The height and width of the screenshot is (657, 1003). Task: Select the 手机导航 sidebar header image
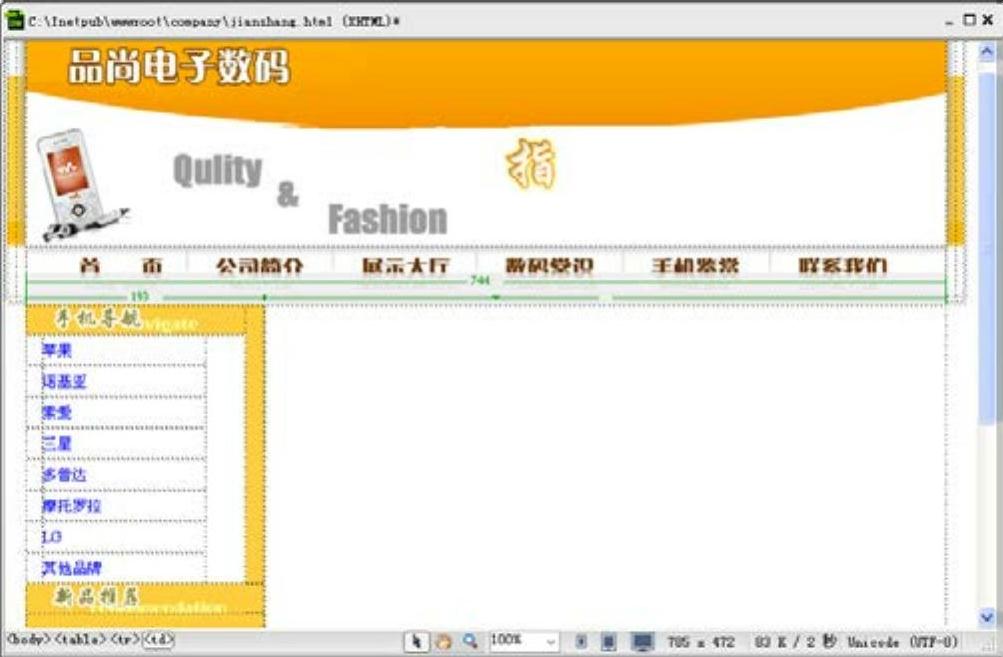click(x=135, y=319)
